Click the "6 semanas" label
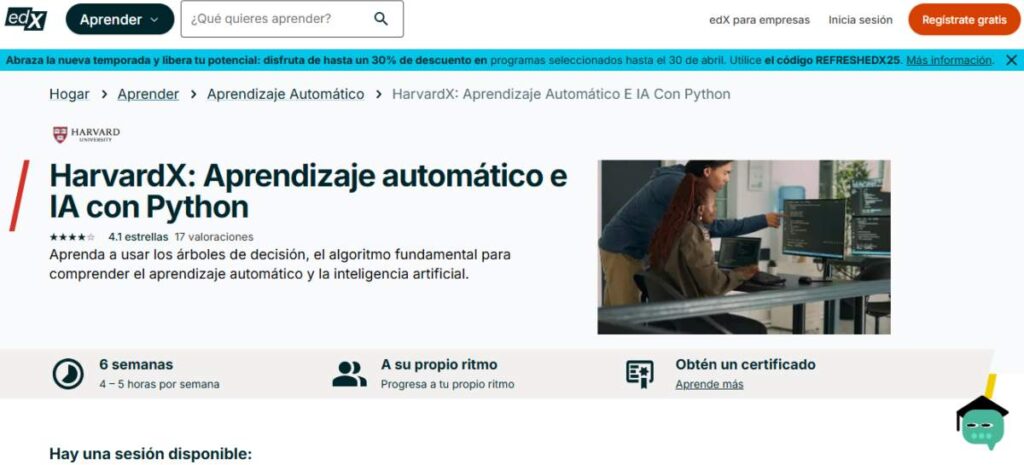1024x465 pixels. point(136,364)
